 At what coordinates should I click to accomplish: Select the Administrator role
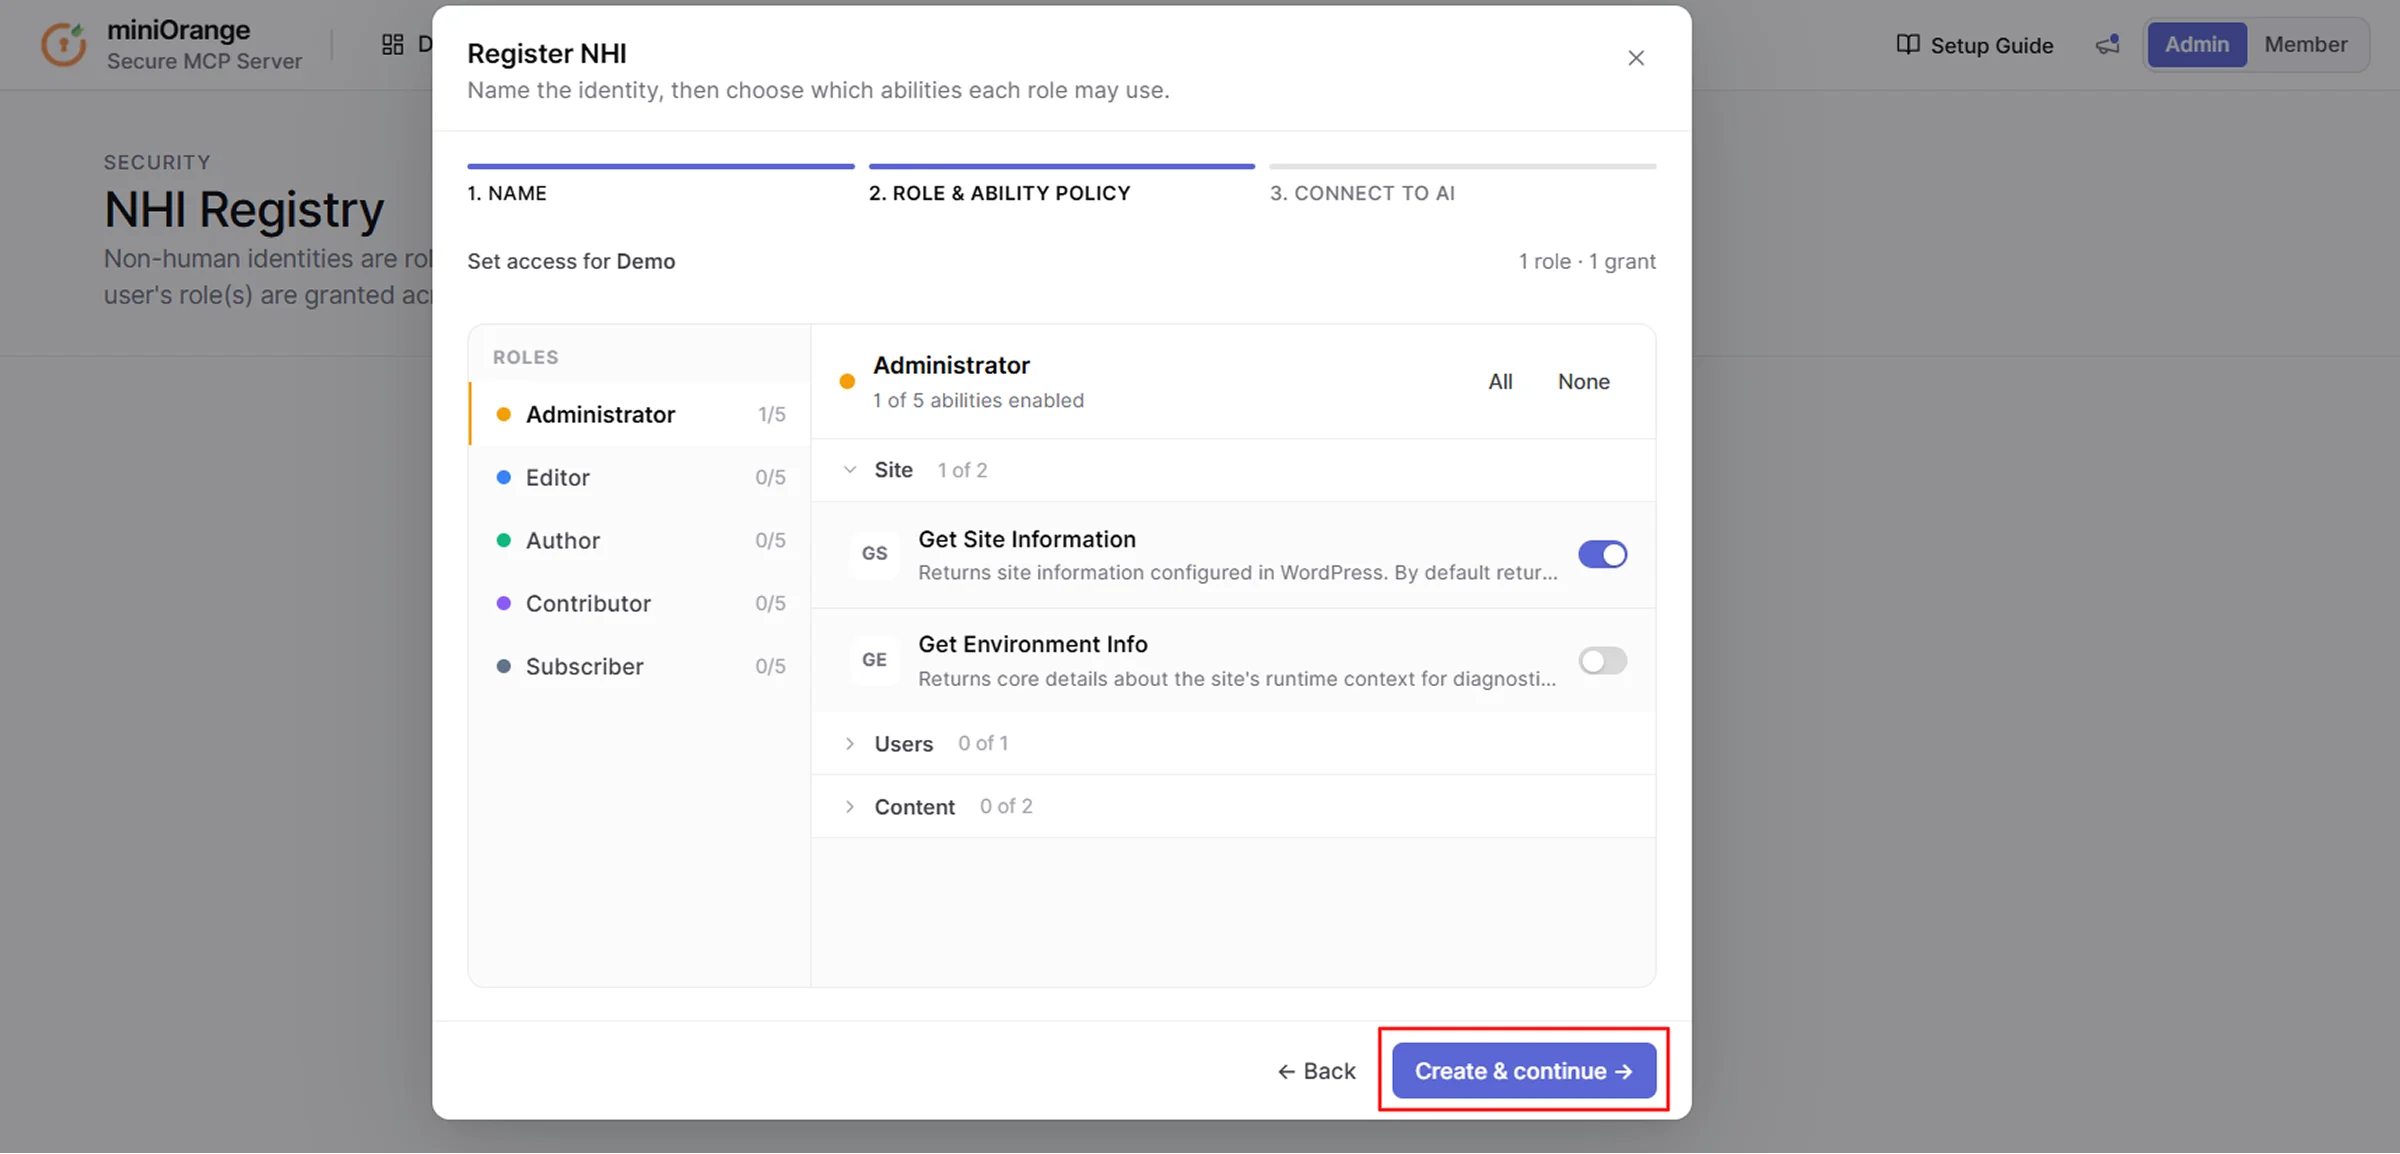pyautogui.click(x=640, y=414)
